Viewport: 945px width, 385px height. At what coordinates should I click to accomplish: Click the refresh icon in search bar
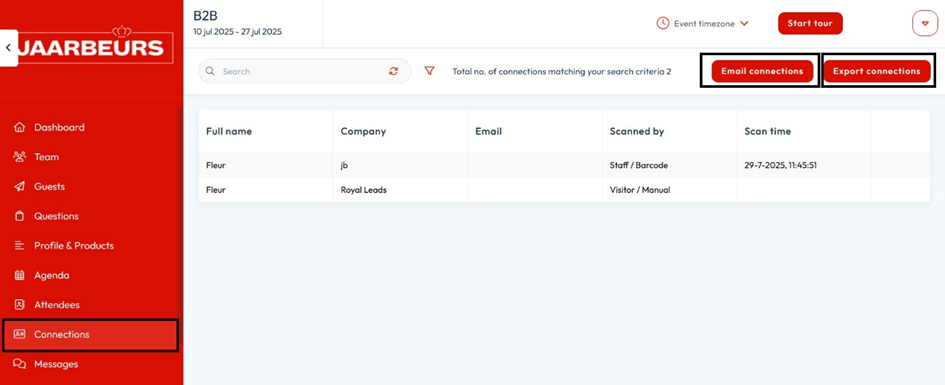[394, 71]
